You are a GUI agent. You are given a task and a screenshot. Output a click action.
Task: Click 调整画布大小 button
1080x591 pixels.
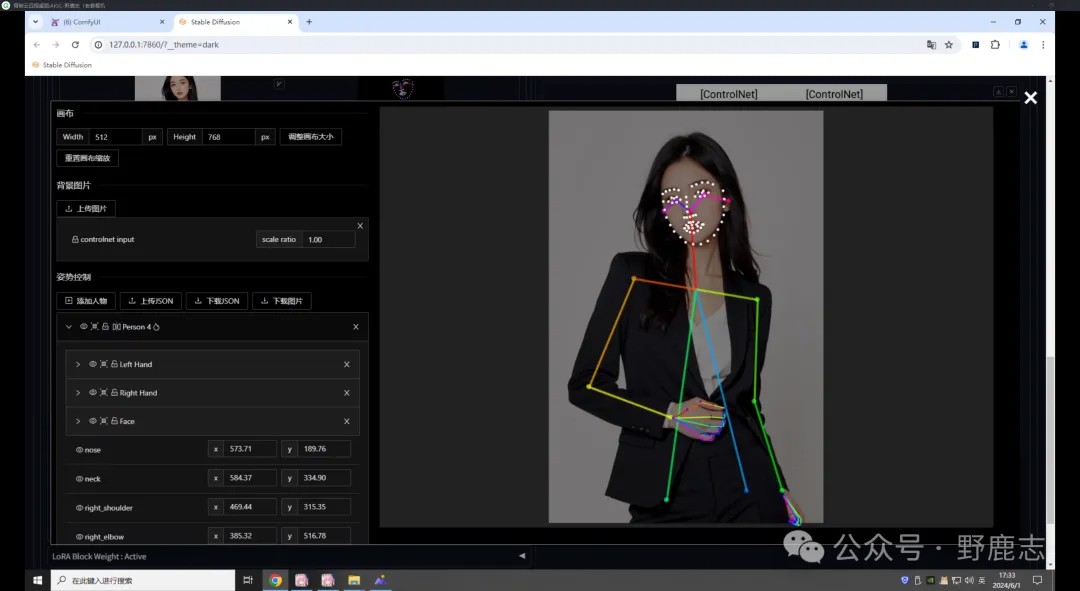[311, 136]
